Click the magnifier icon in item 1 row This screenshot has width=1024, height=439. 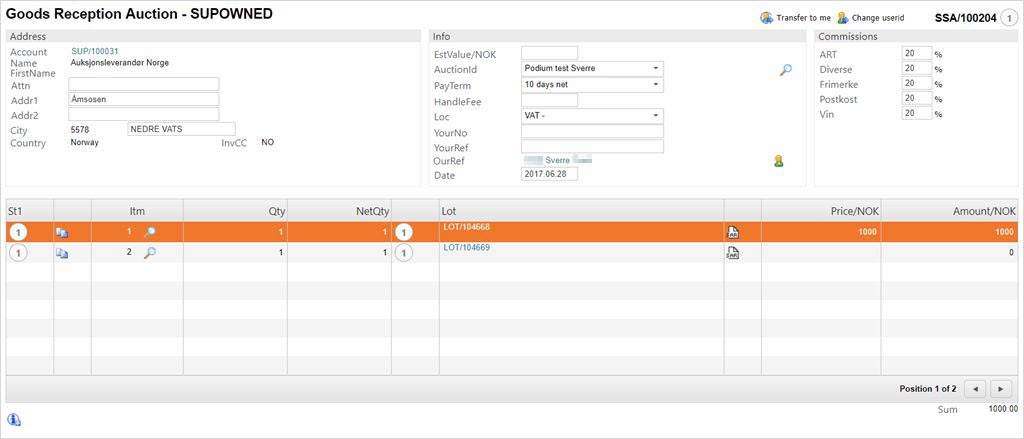150,232
